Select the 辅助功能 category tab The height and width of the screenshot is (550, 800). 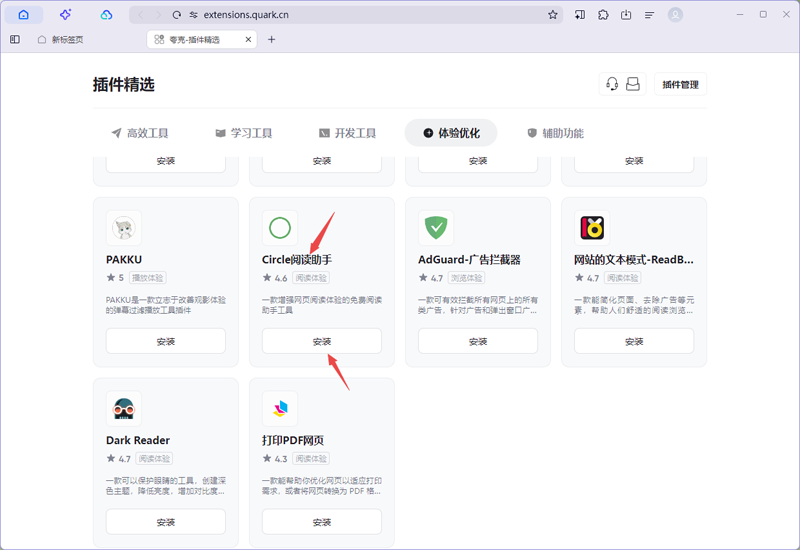pyautogui.click(x=556, y=133)
